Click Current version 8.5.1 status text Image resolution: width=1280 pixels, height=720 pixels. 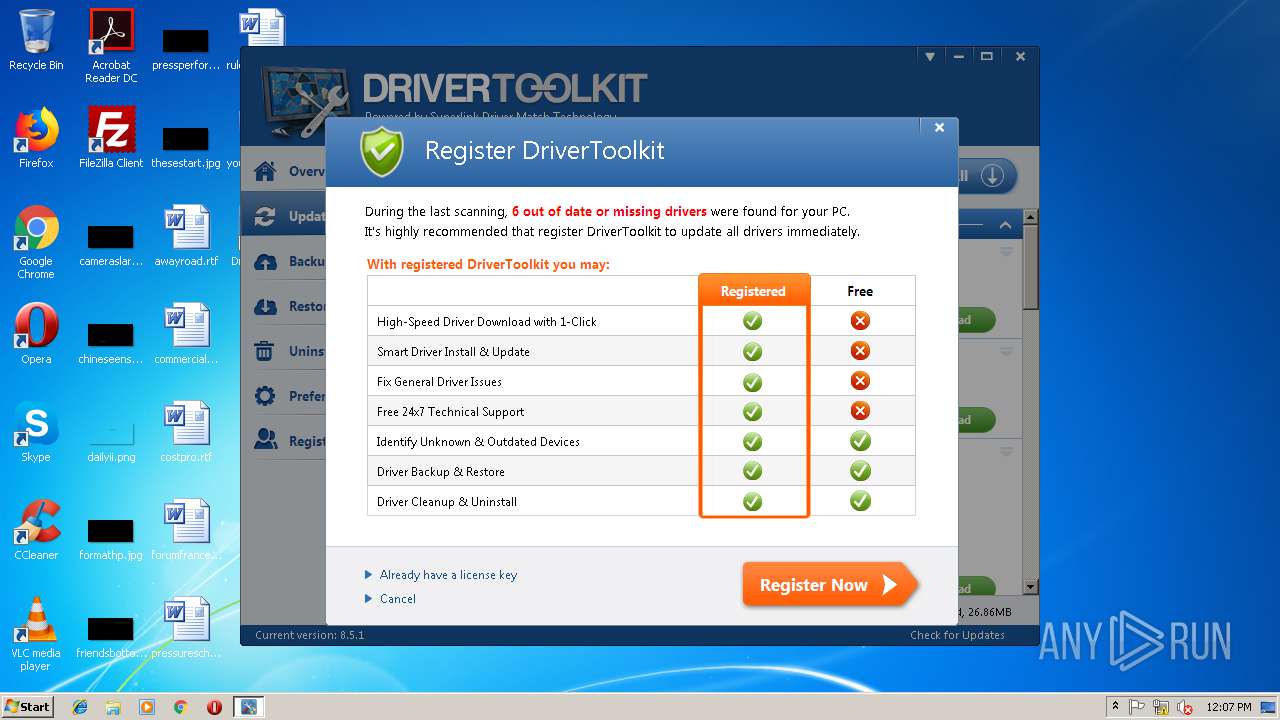[x=310, y=635]
